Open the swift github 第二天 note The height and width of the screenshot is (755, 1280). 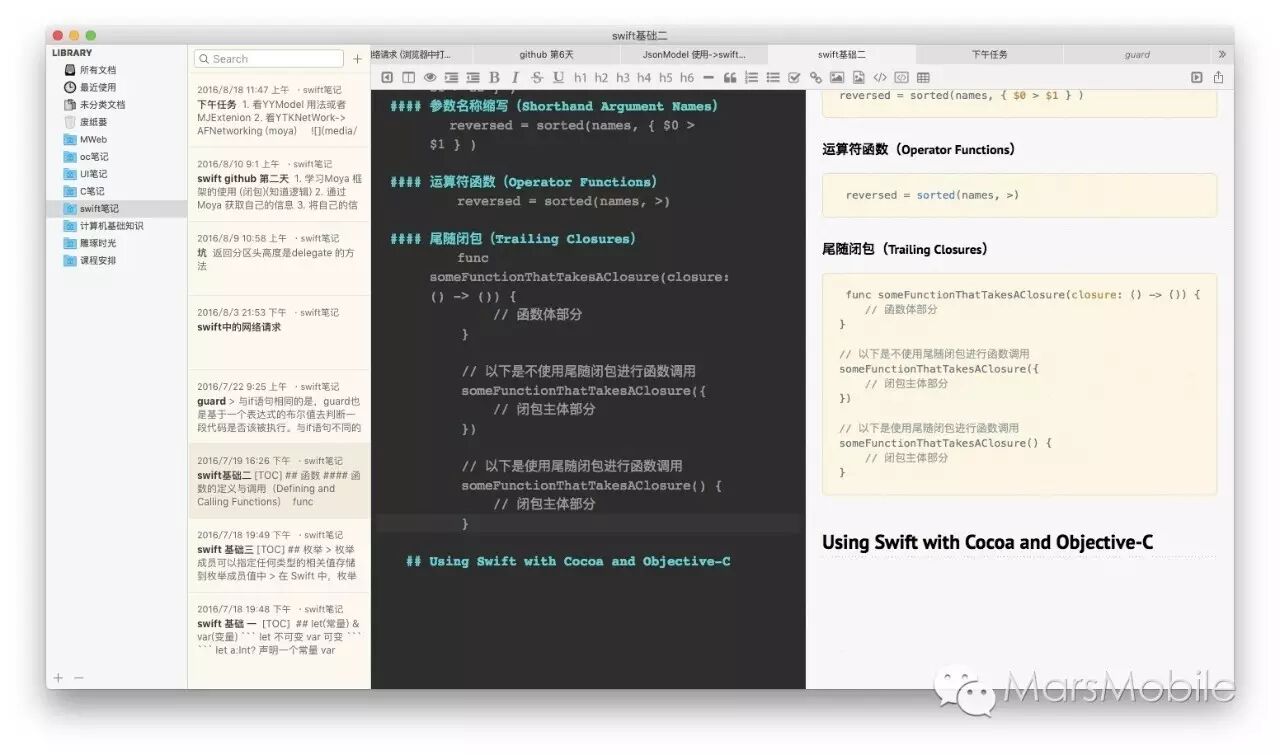[279, 184]
